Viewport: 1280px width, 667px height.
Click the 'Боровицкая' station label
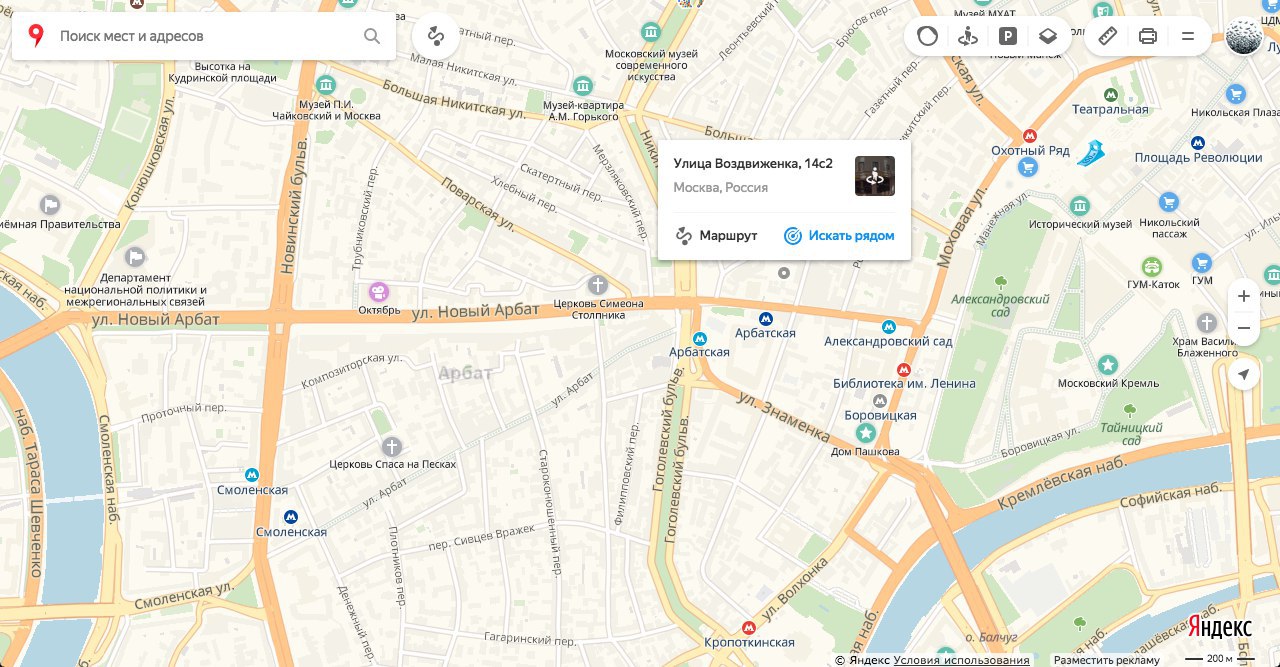(x=881, y=413)
